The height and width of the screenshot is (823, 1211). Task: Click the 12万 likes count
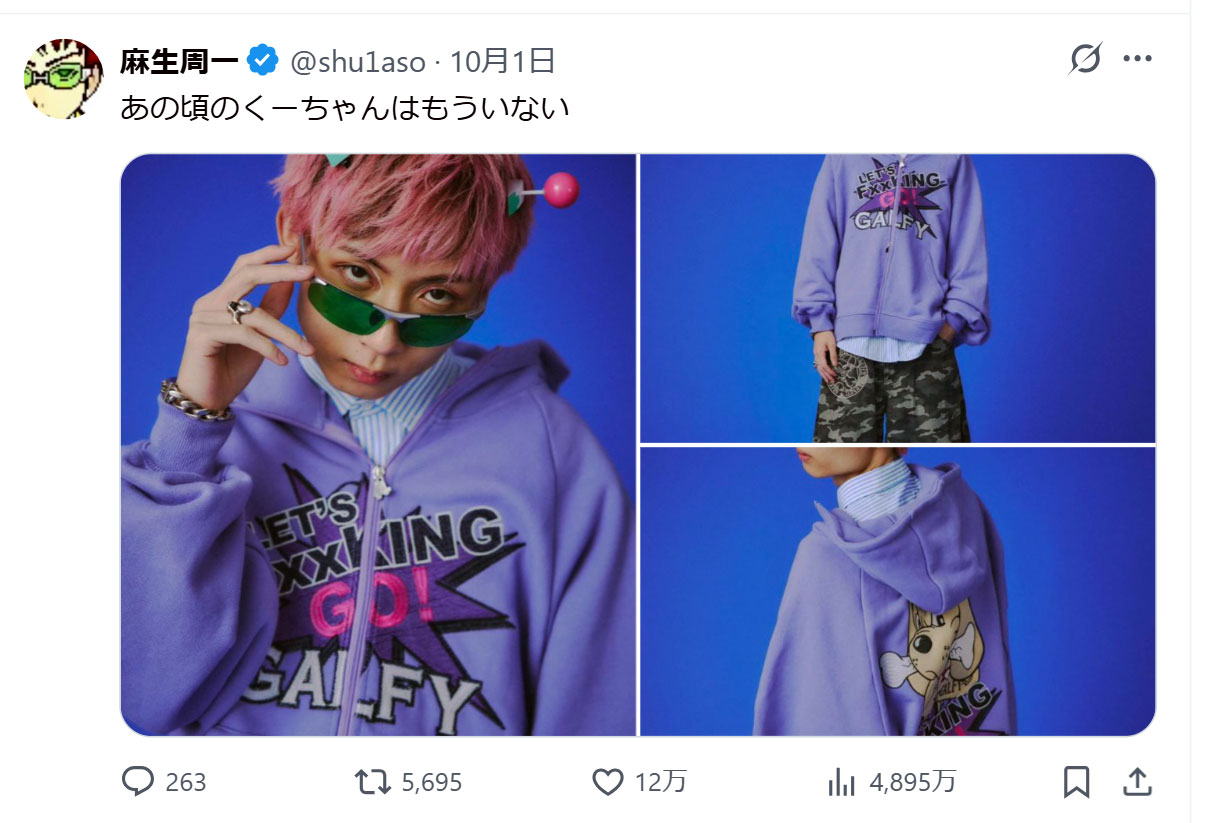(660, 782)
